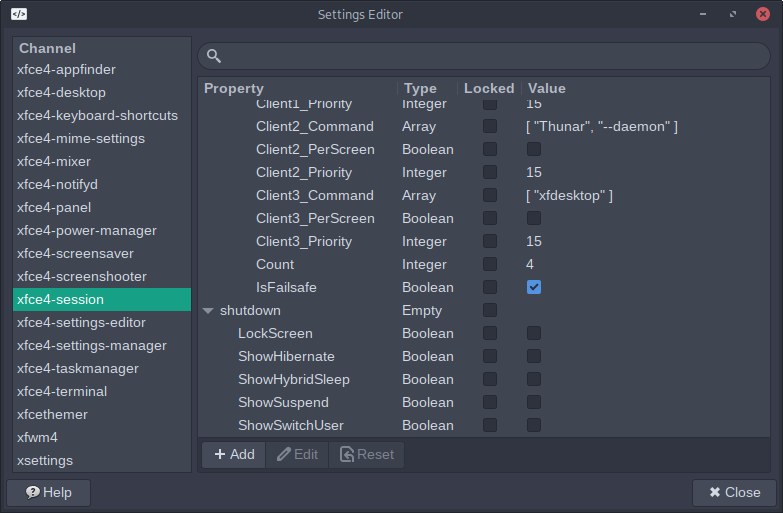Click the plus icon on Add button

tap(218, 455)
